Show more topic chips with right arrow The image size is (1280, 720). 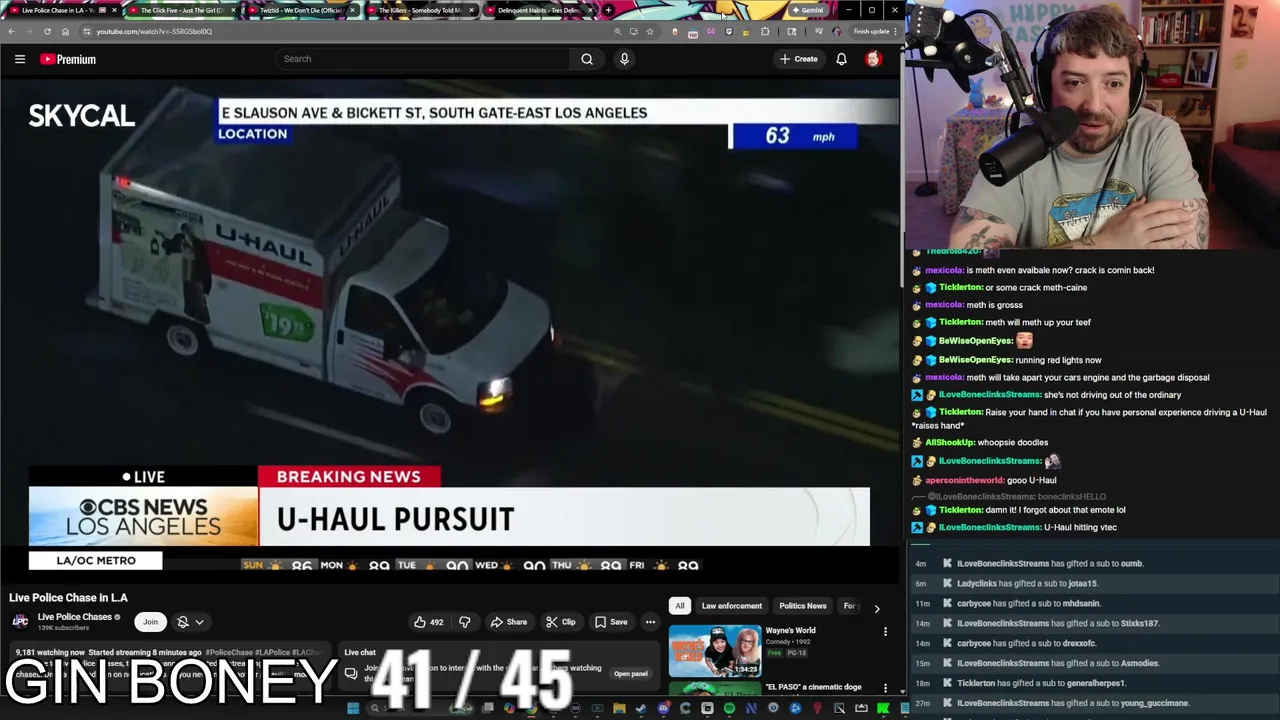point(877,607)
